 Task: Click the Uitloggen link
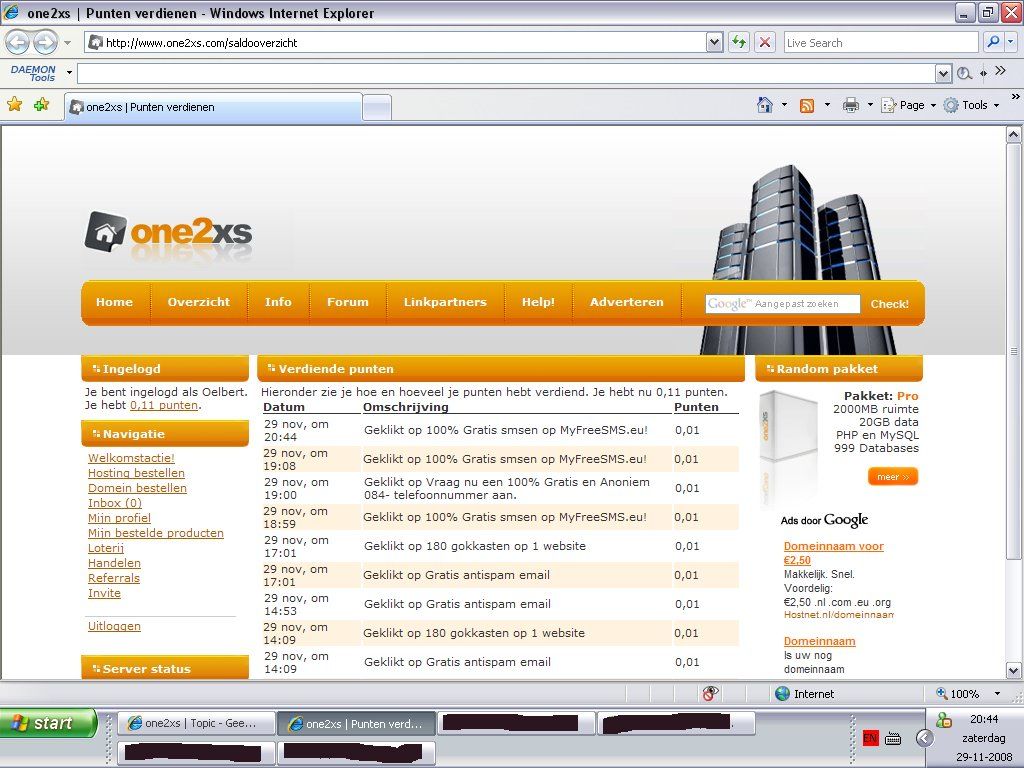(x=114, y=626)
